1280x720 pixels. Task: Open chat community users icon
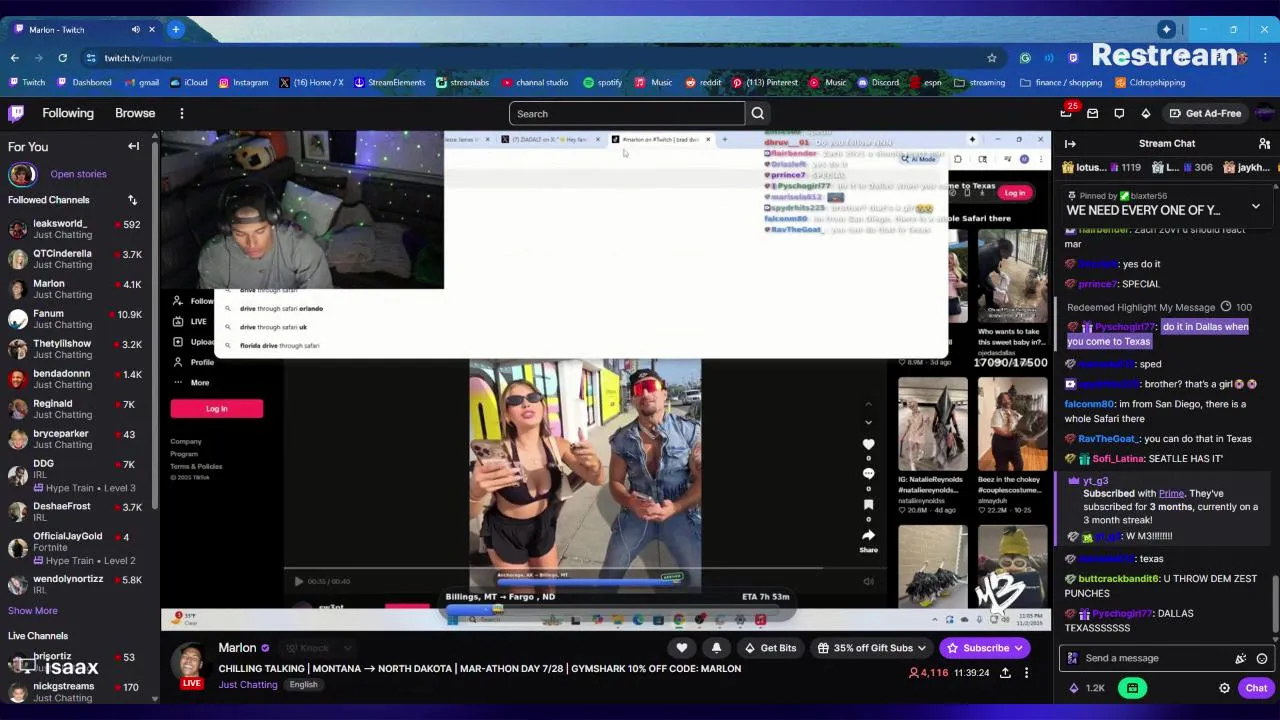pyautogui.click(x=1264, y=143)
